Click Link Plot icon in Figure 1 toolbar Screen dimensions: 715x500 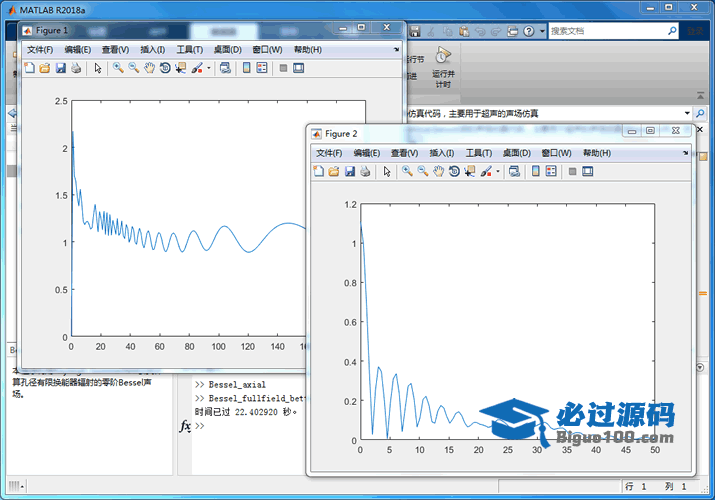(x=225, y=68)
